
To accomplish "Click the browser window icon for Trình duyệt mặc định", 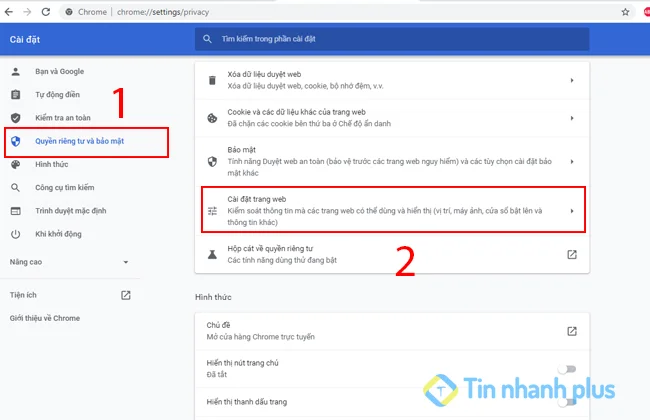I will (15, 211).
